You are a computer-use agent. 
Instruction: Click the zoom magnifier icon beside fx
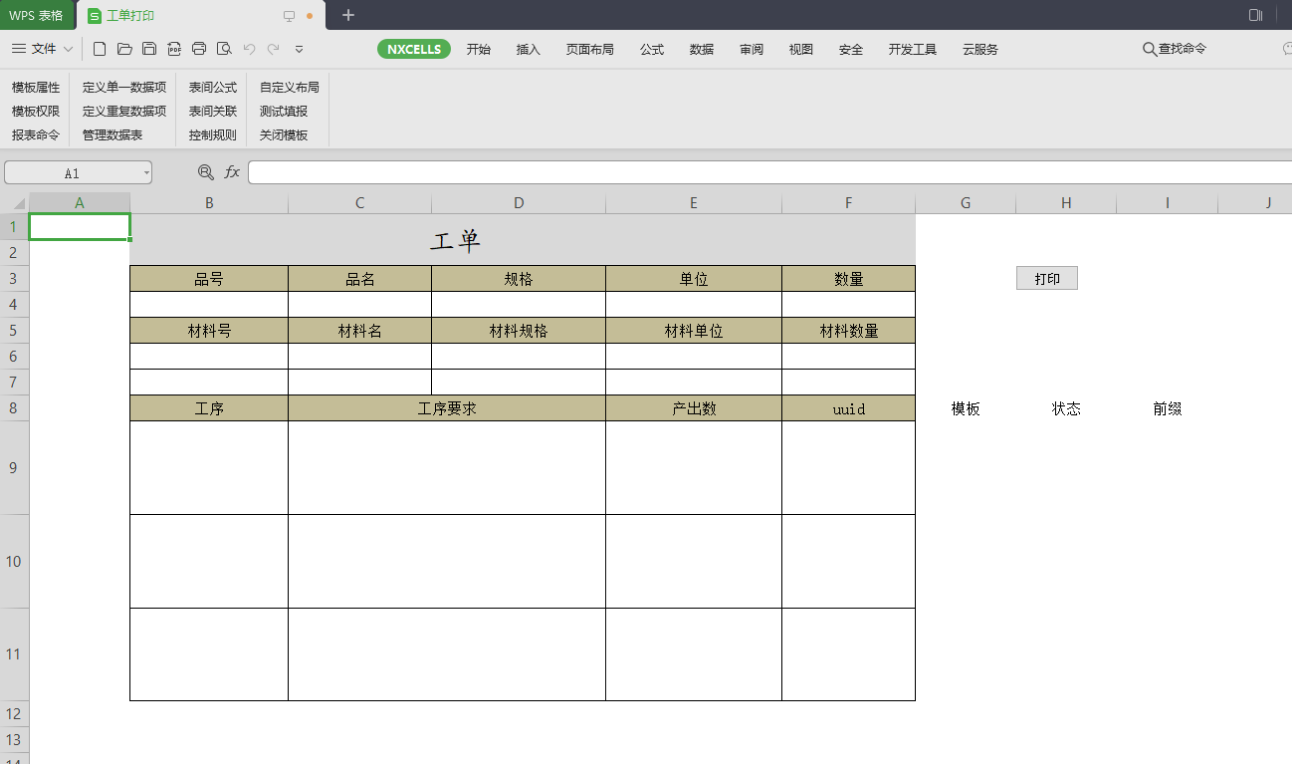(206, 172)
